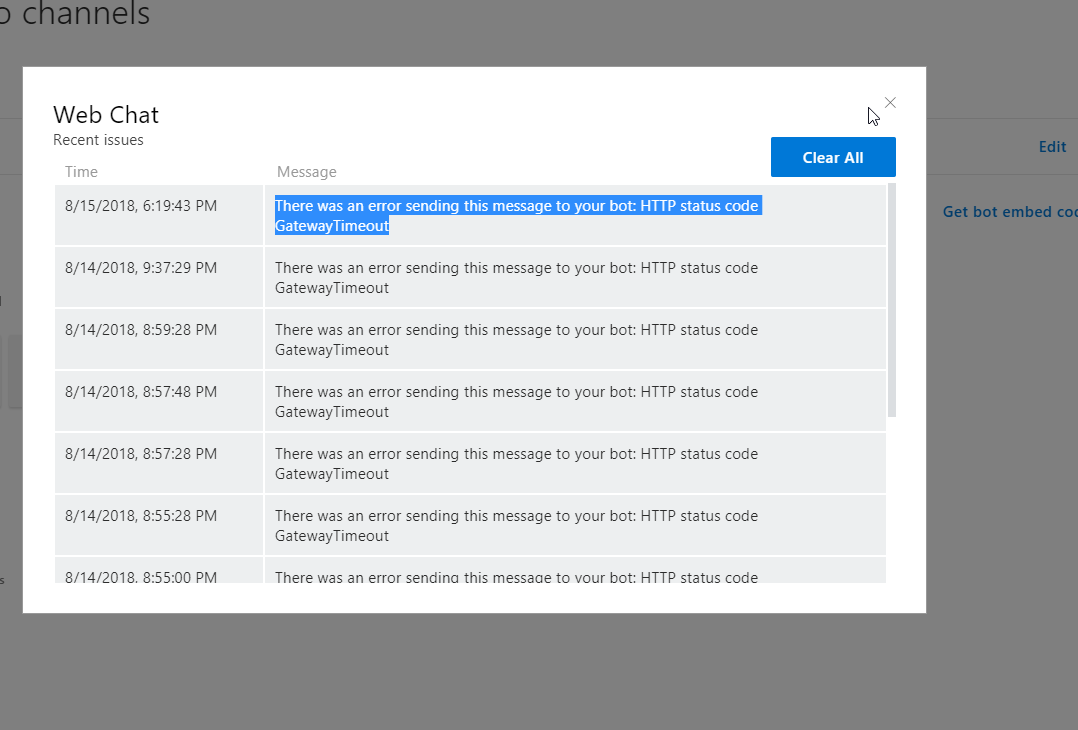Click the 8/15/2018 timestamp cell
1078x730 pixels.
142,205
